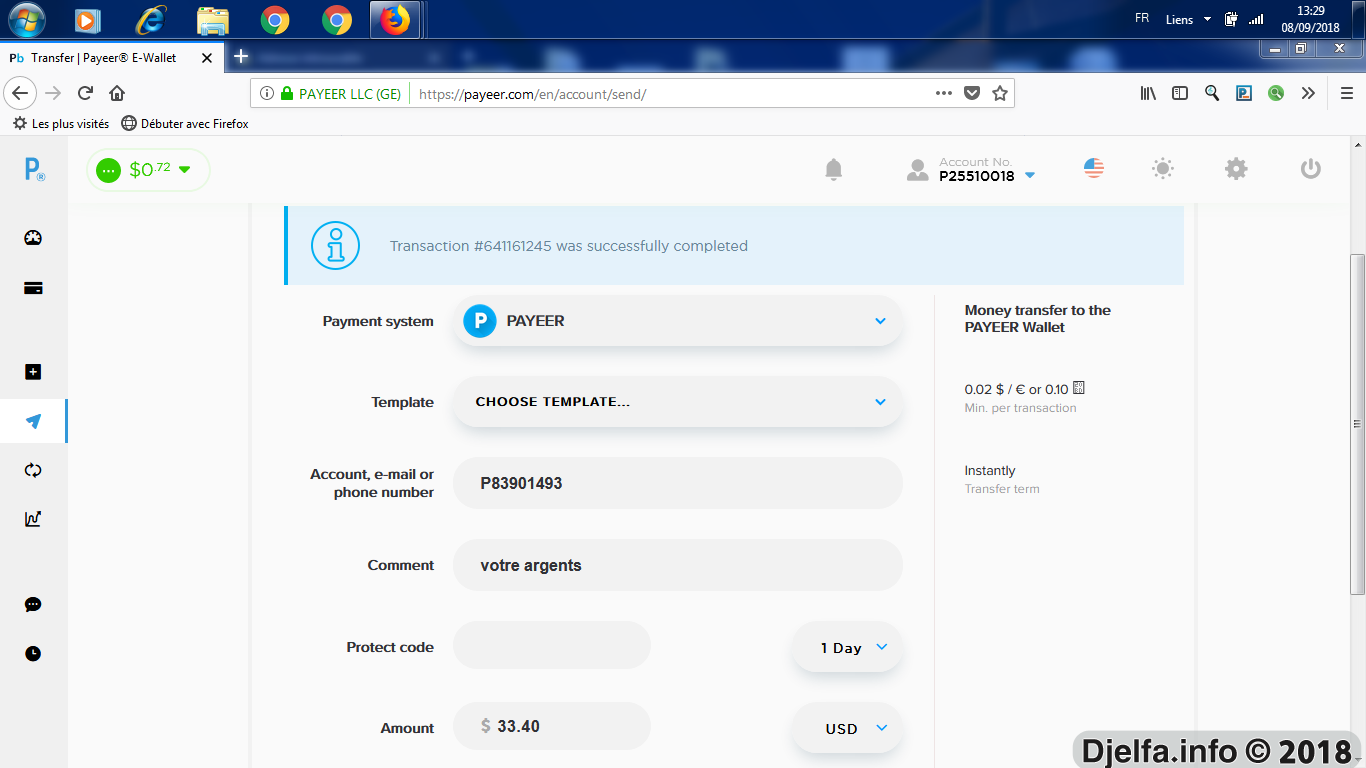Click the notifications bell icon
The width and height of the screenshot is (1366, 768).
pos(834,169)
